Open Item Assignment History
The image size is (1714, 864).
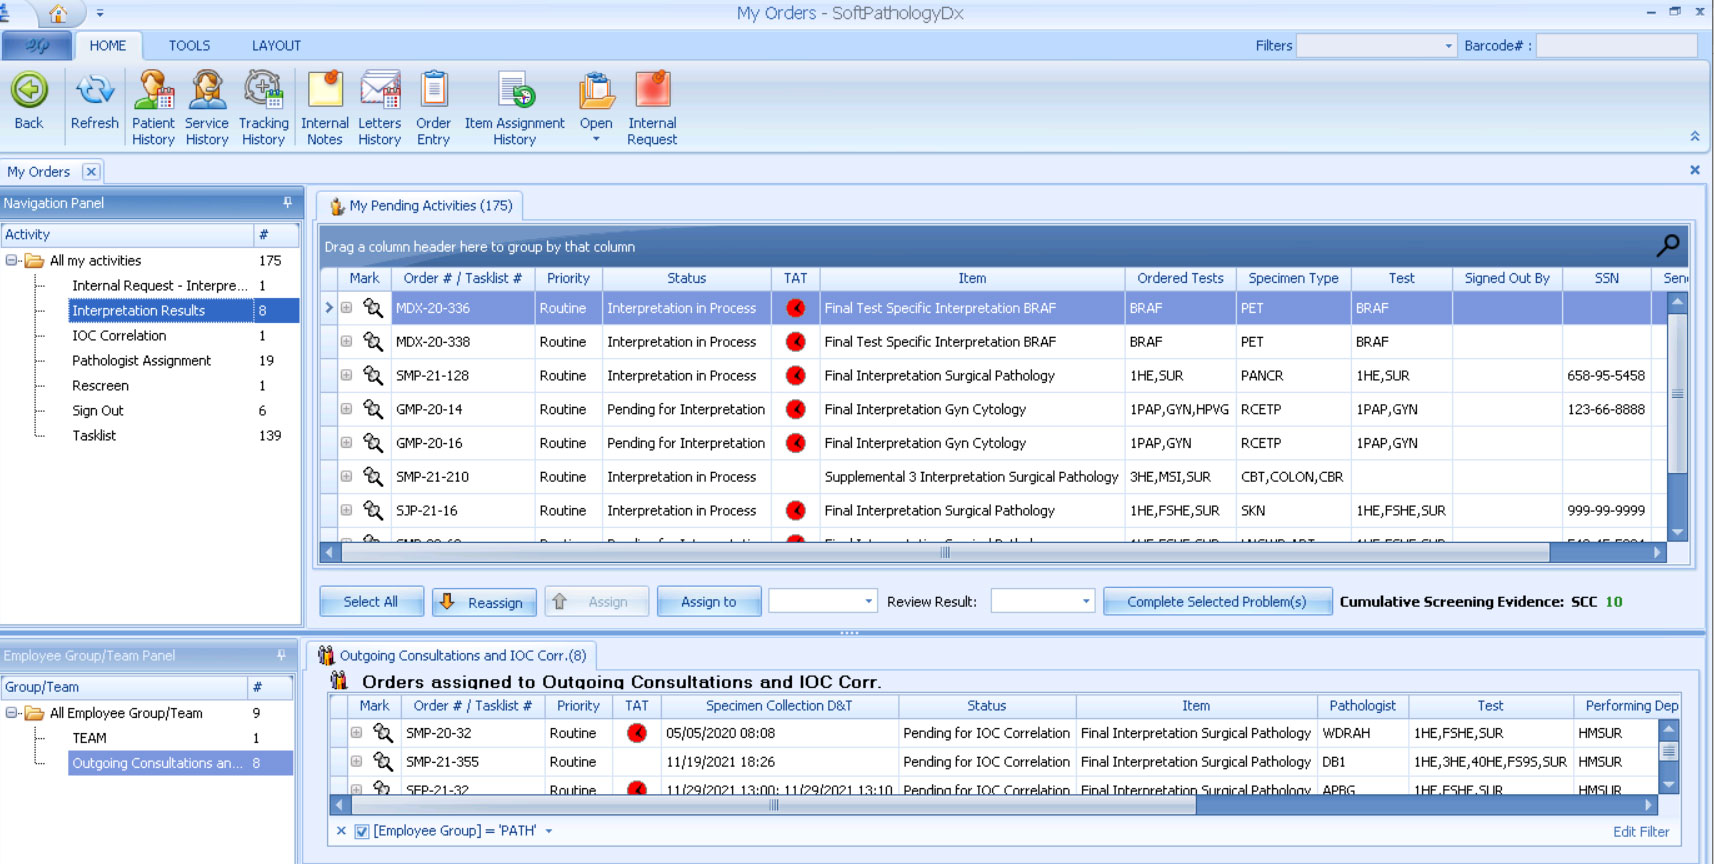click(515, 91)
